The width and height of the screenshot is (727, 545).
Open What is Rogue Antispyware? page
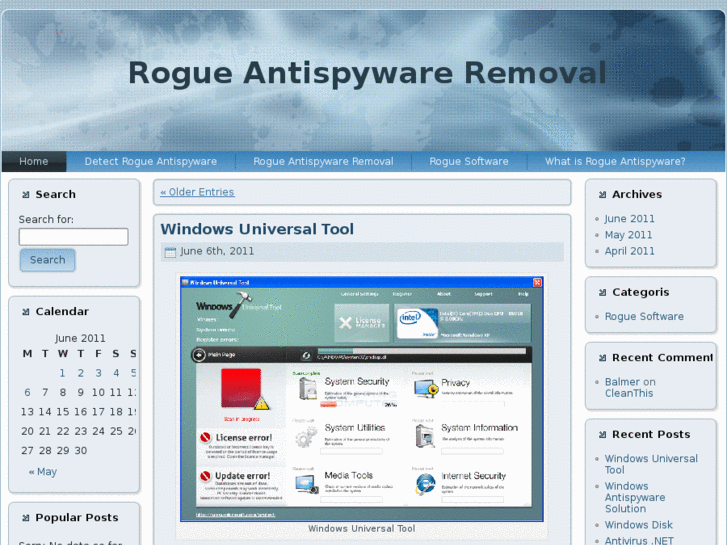(615, 161)
